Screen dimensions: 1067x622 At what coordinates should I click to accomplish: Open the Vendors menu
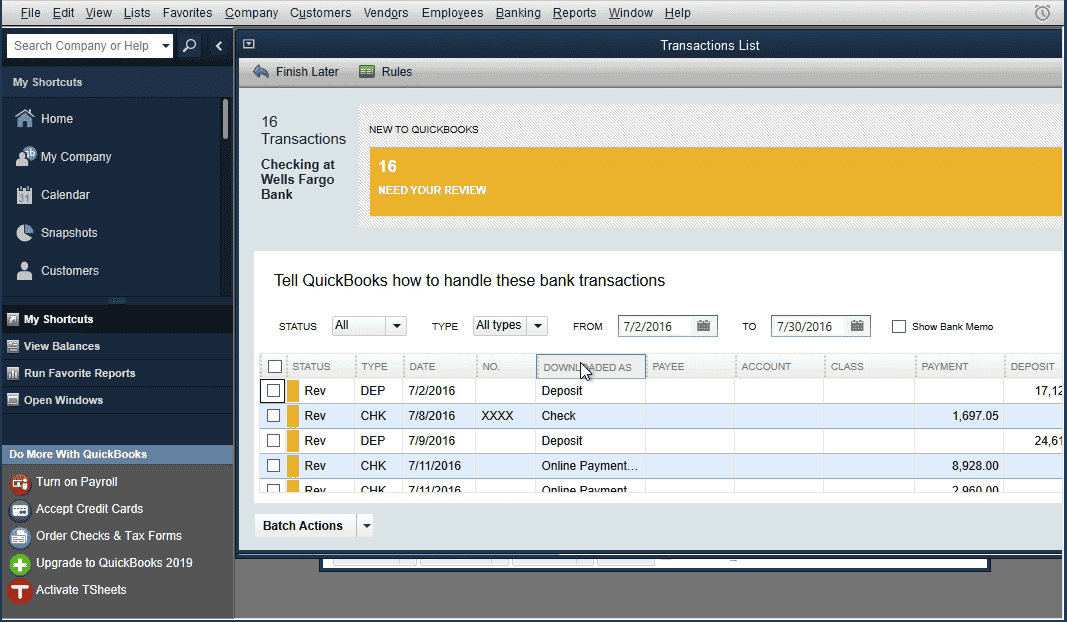coord(386,13)
